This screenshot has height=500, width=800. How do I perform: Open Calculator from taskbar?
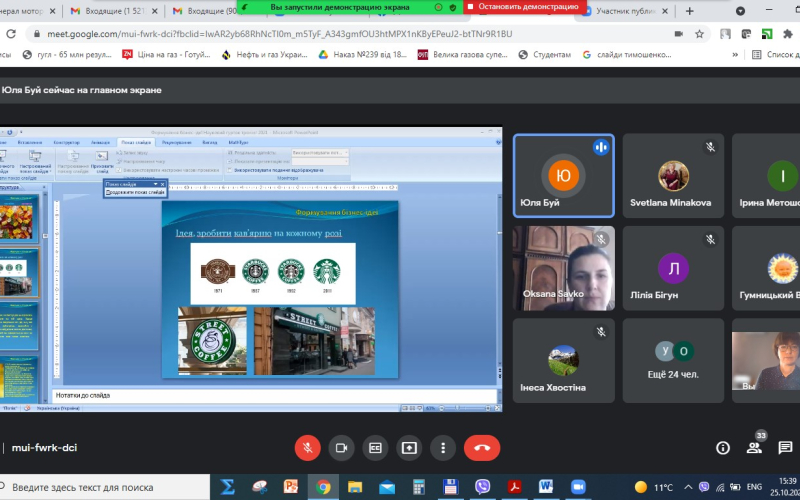pyautogui.click(x=418, y=487)
